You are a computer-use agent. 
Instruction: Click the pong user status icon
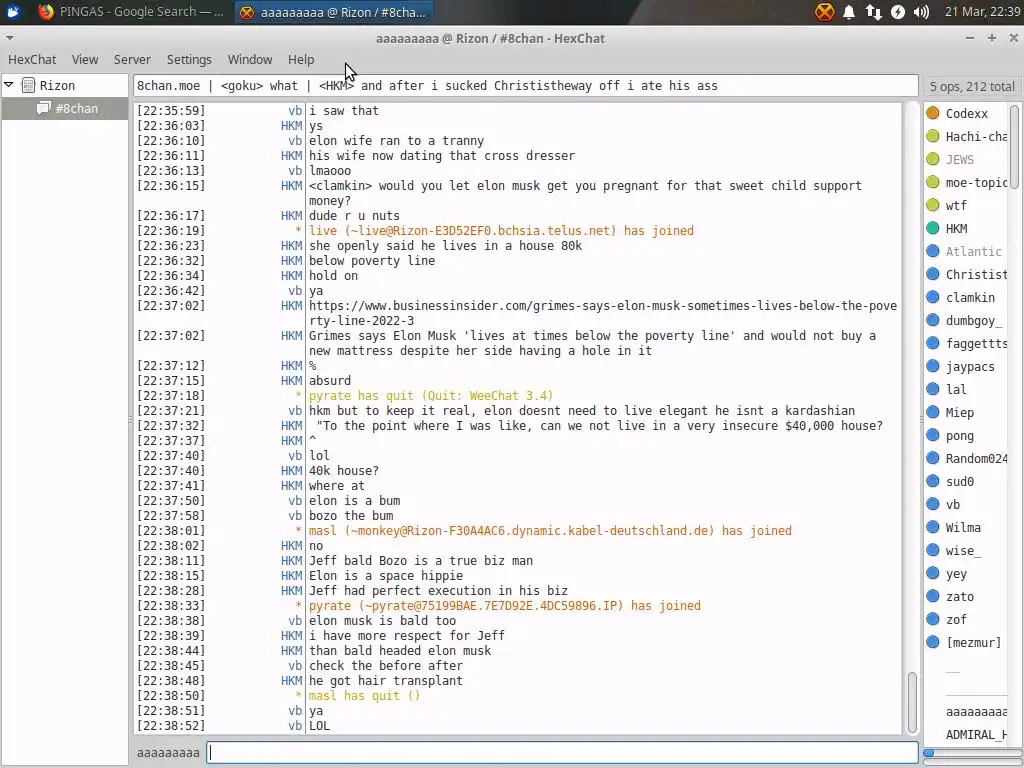coord(933,435)
